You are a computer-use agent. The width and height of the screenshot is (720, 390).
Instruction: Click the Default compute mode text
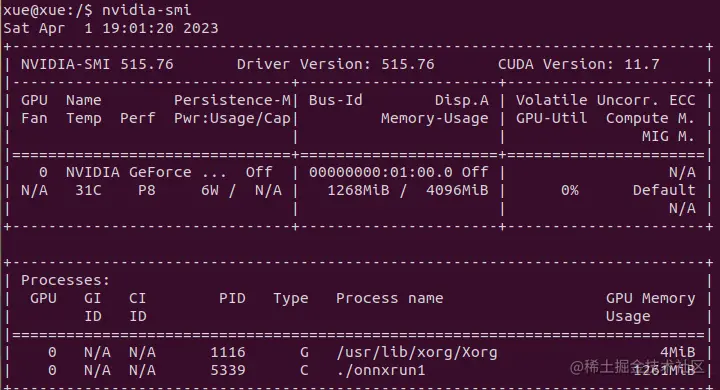point(664,190)
